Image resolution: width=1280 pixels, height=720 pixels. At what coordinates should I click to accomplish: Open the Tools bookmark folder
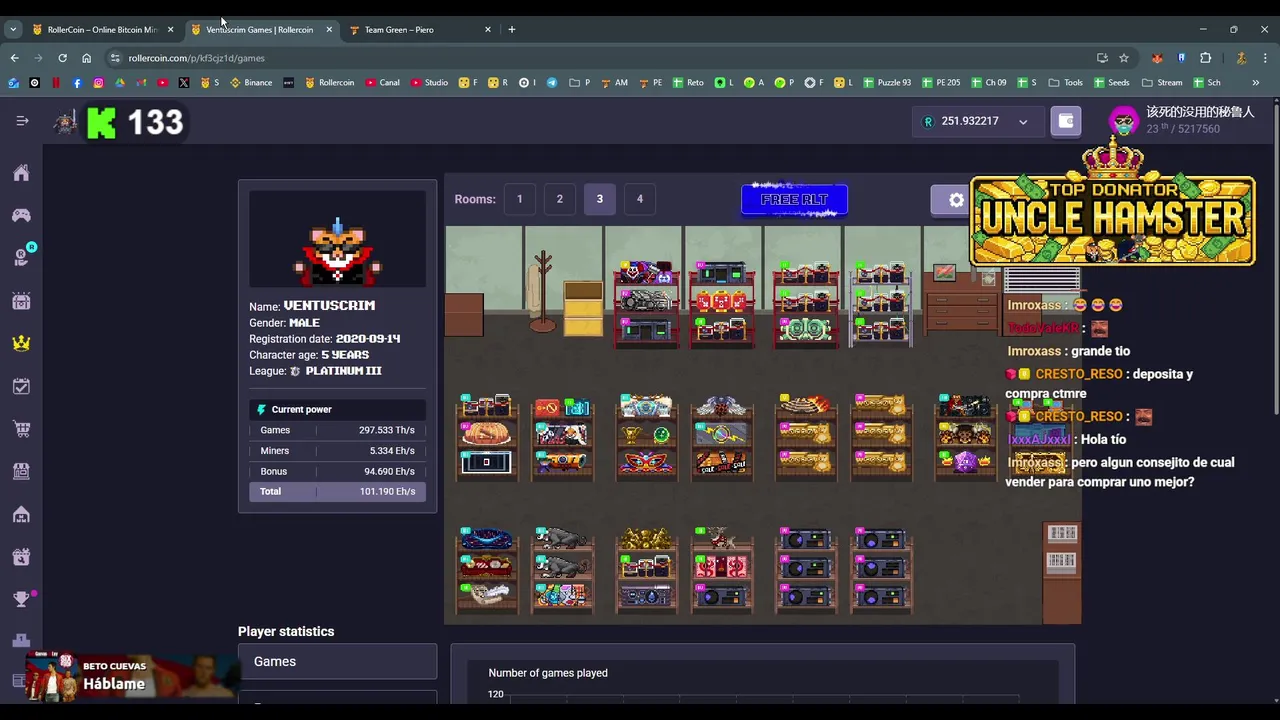[x=1066, y=83]
